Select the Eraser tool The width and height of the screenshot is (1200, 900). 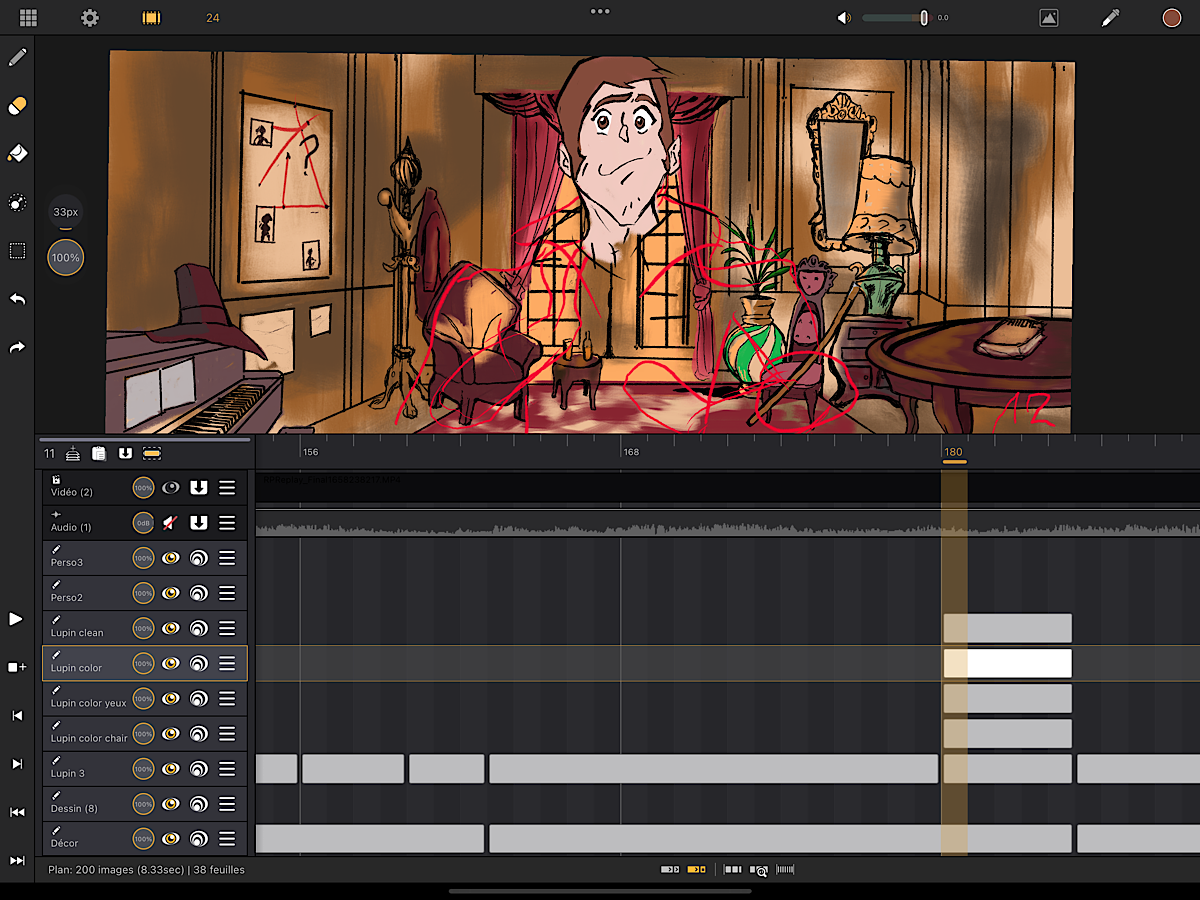pos(17,106)
